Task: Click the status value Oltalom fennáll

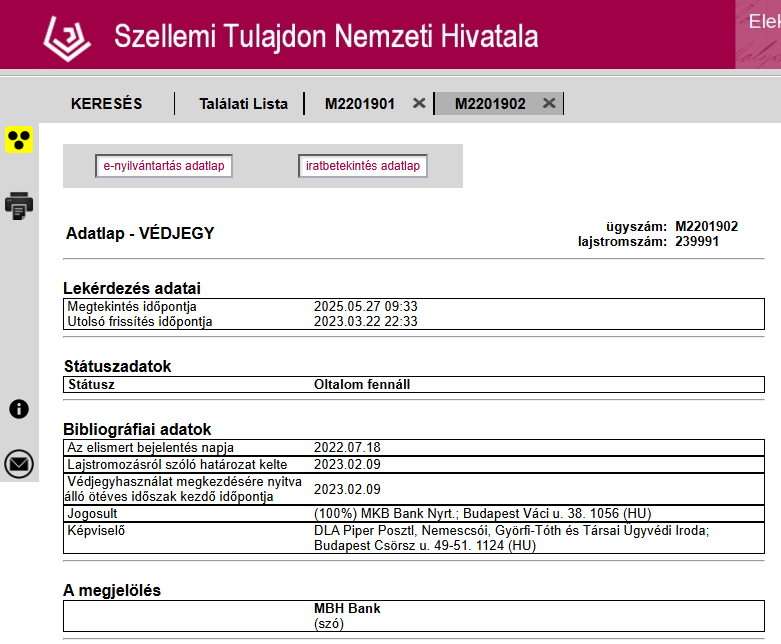Action: point(362,385)
